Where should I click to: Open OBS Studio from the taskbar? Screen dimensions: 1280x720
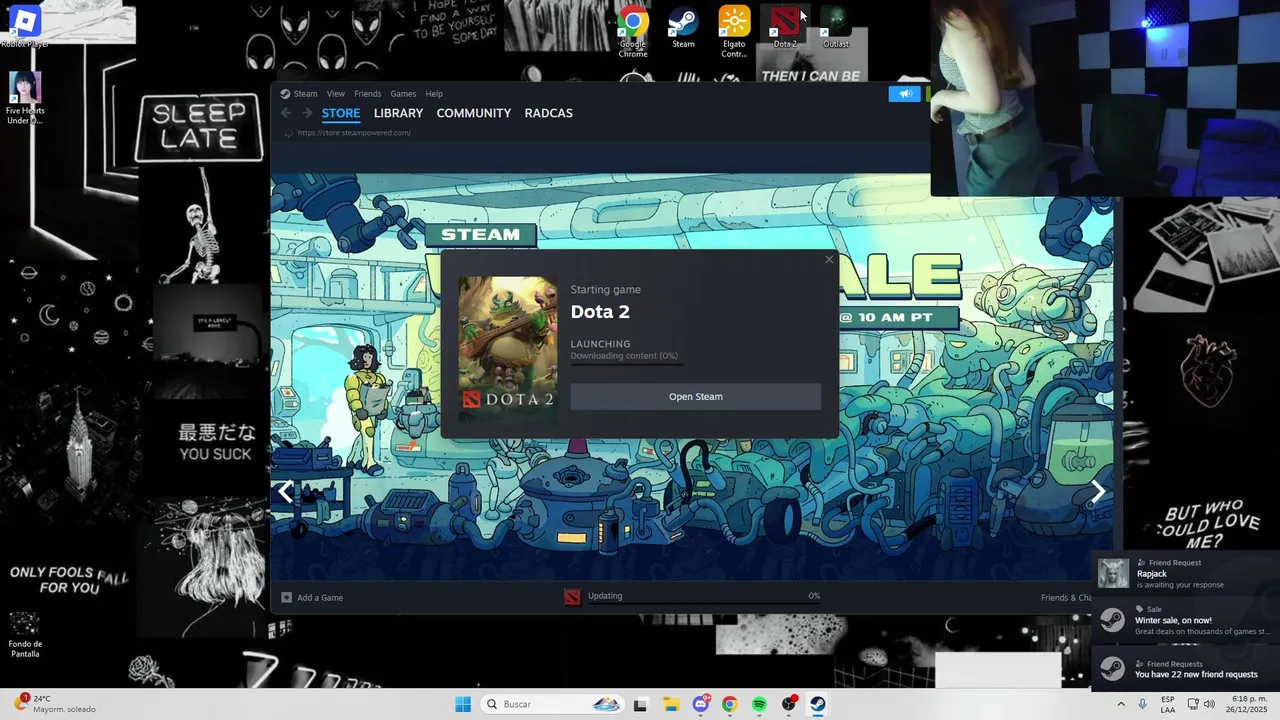tap(789, 704)
